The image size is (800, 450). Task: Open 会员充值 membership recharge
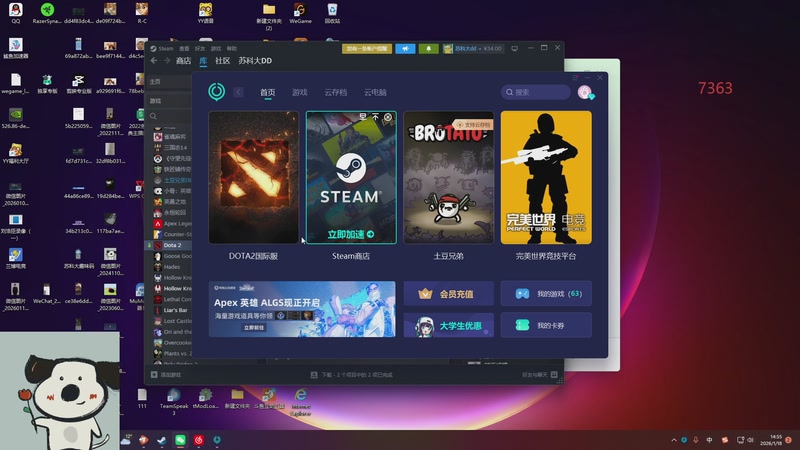pyautogui.click(x=448, y=293)
